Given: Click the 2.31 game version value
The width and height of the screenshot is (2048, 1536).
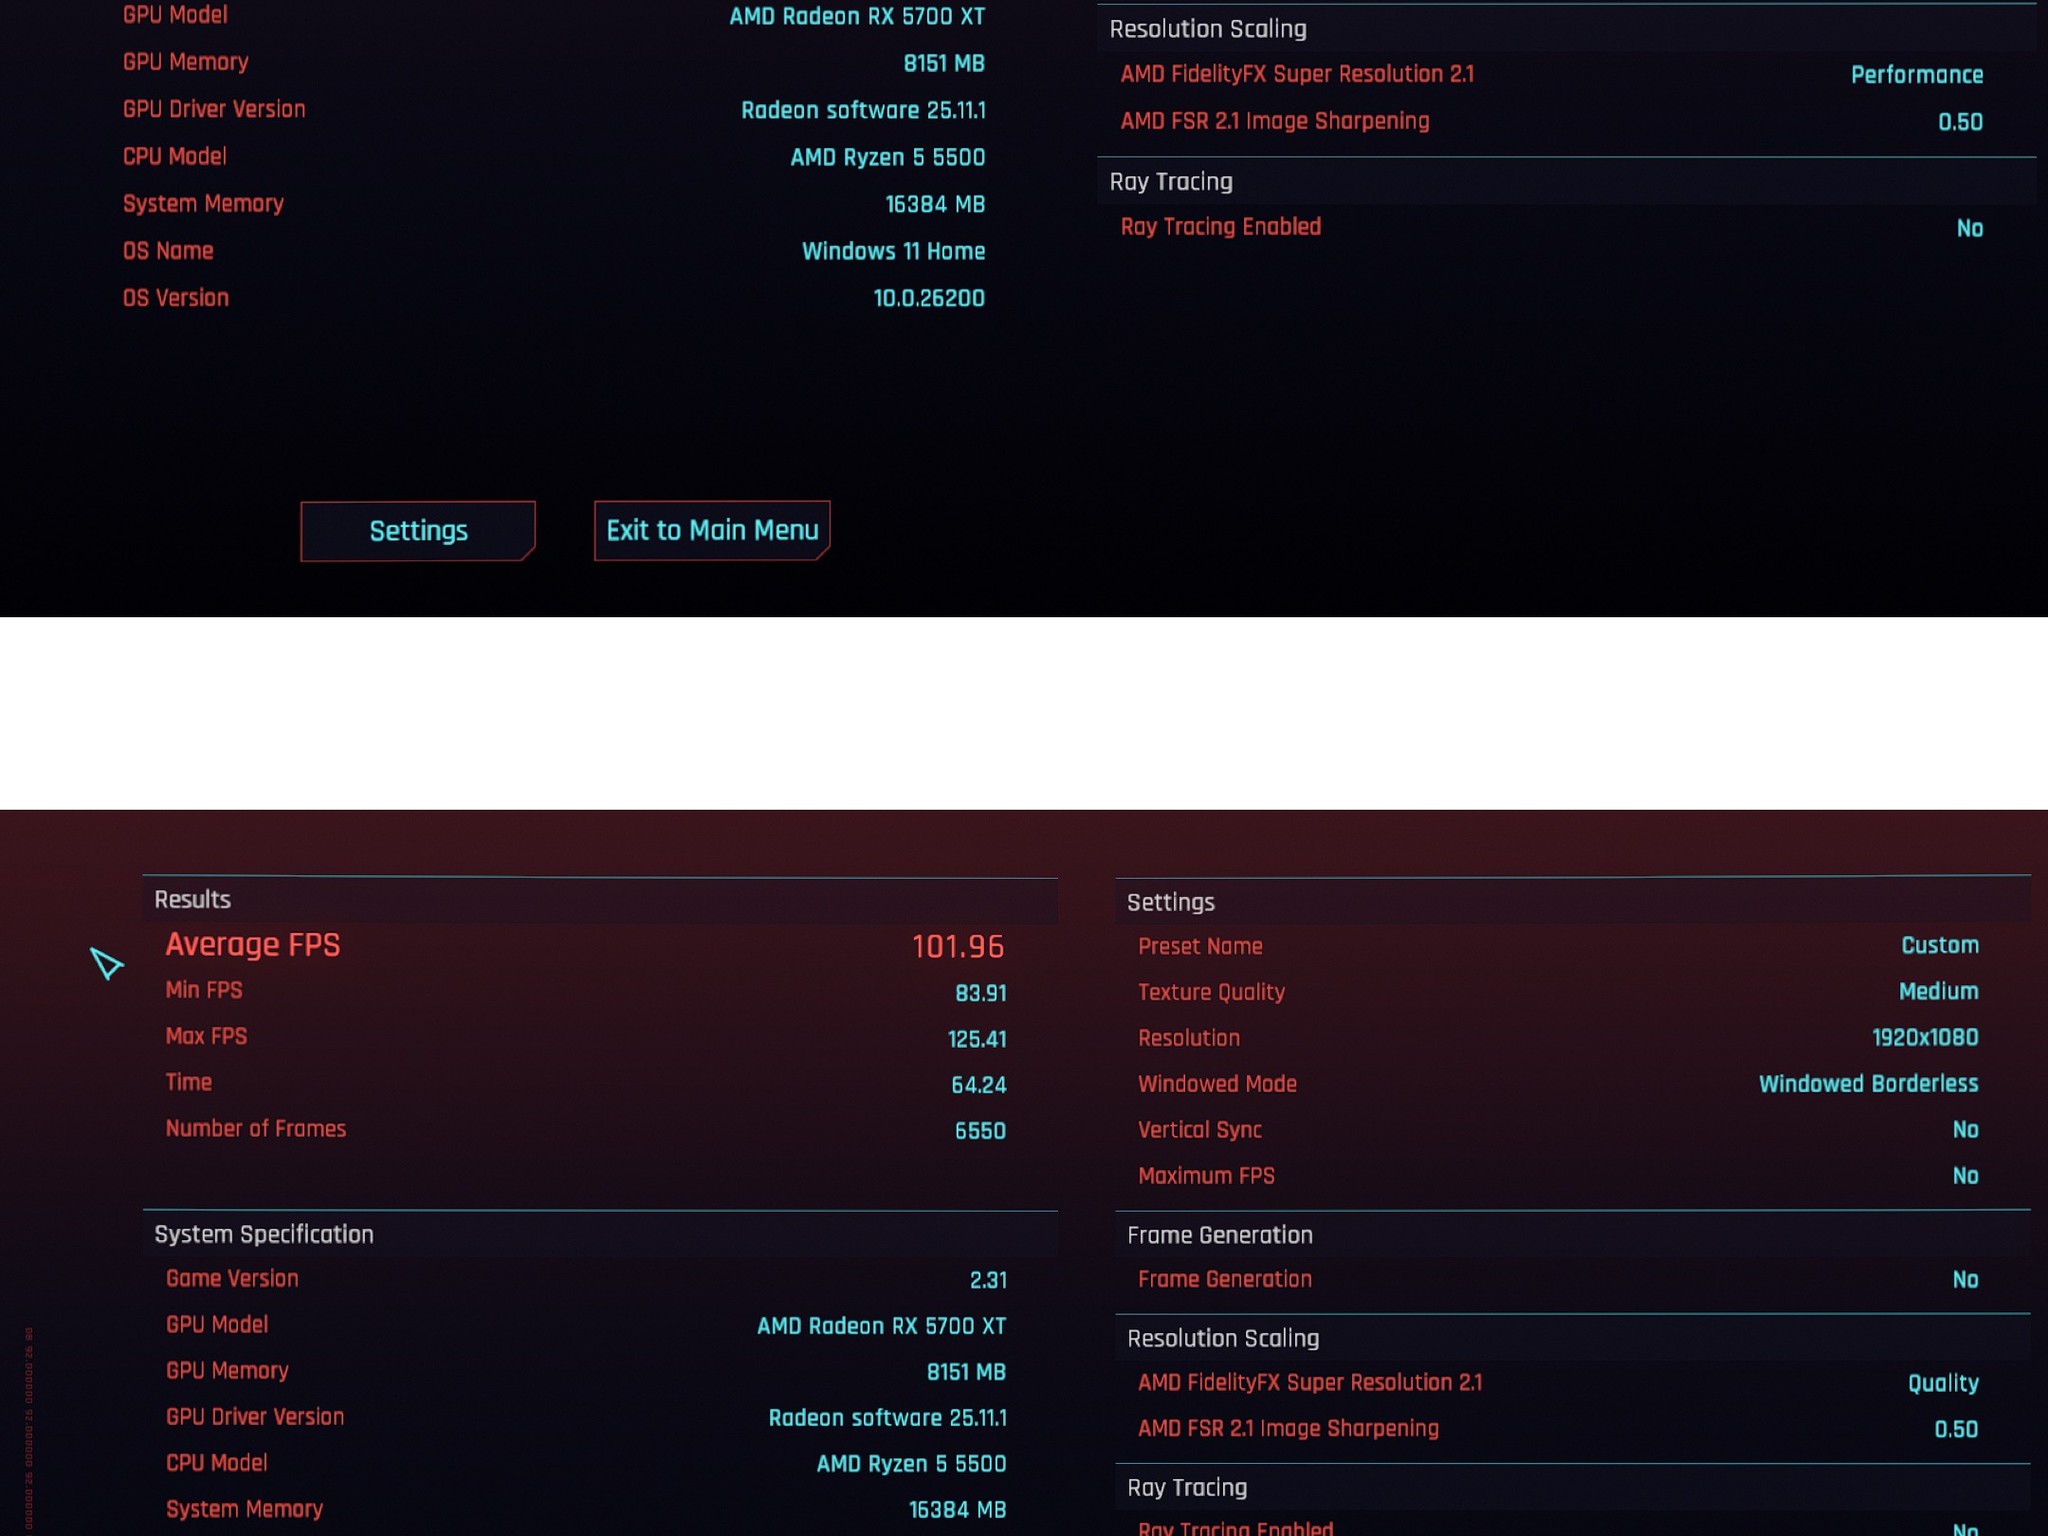Looking at the screenshot, I should (987, 1280).
